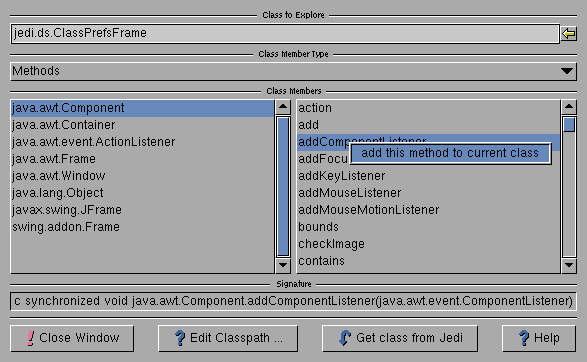Viewport: 587px width, 362px height.
Task: Choose 'add this method to current class'
Action: pos(450,153)
